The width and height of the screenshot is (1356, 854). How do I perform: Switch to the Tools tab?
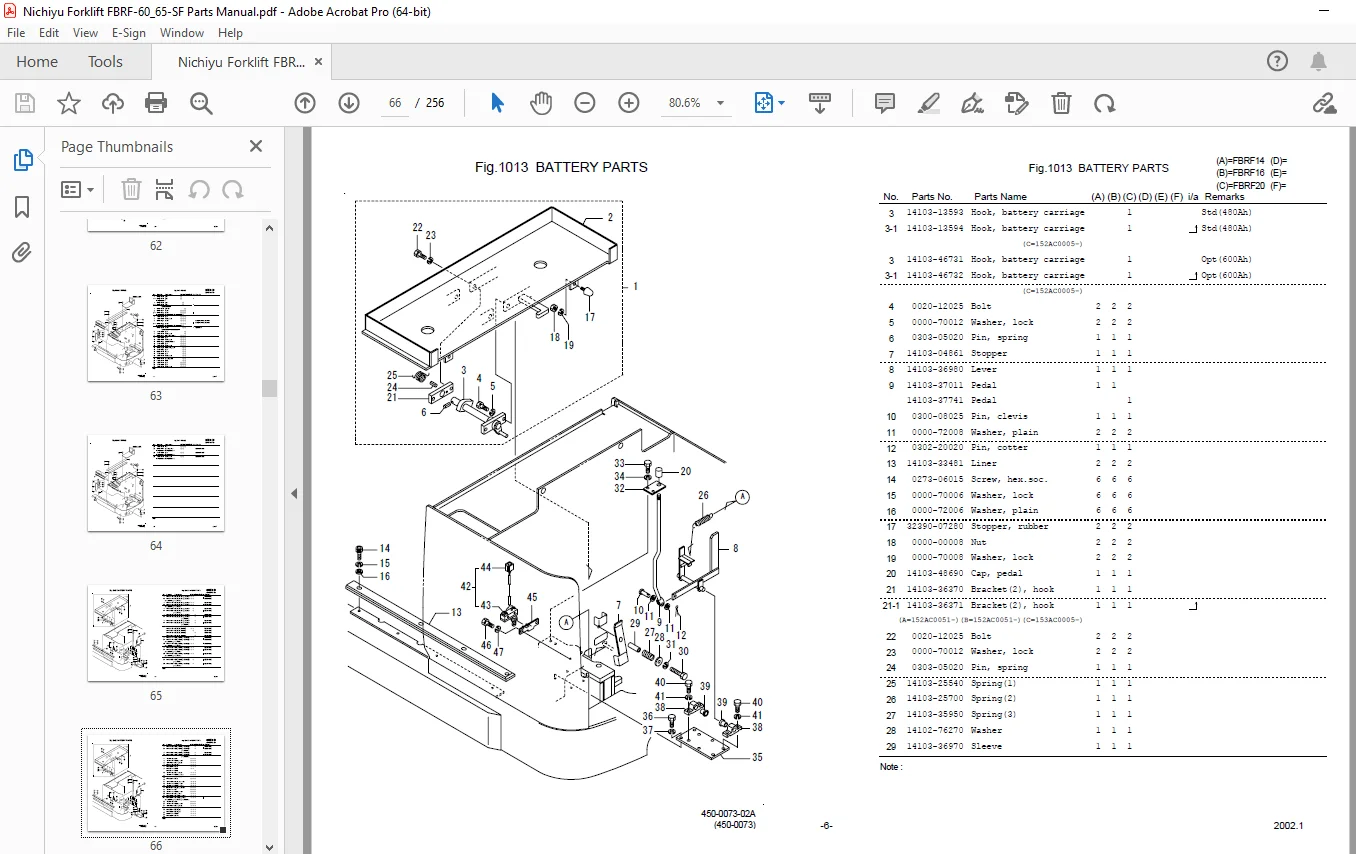105,61
